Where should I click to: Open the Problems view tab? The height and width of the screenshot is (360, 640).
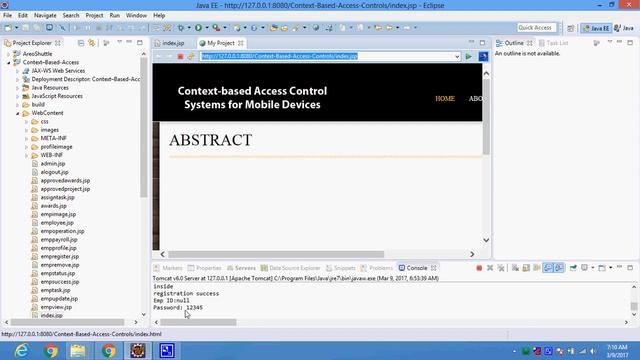376,268
